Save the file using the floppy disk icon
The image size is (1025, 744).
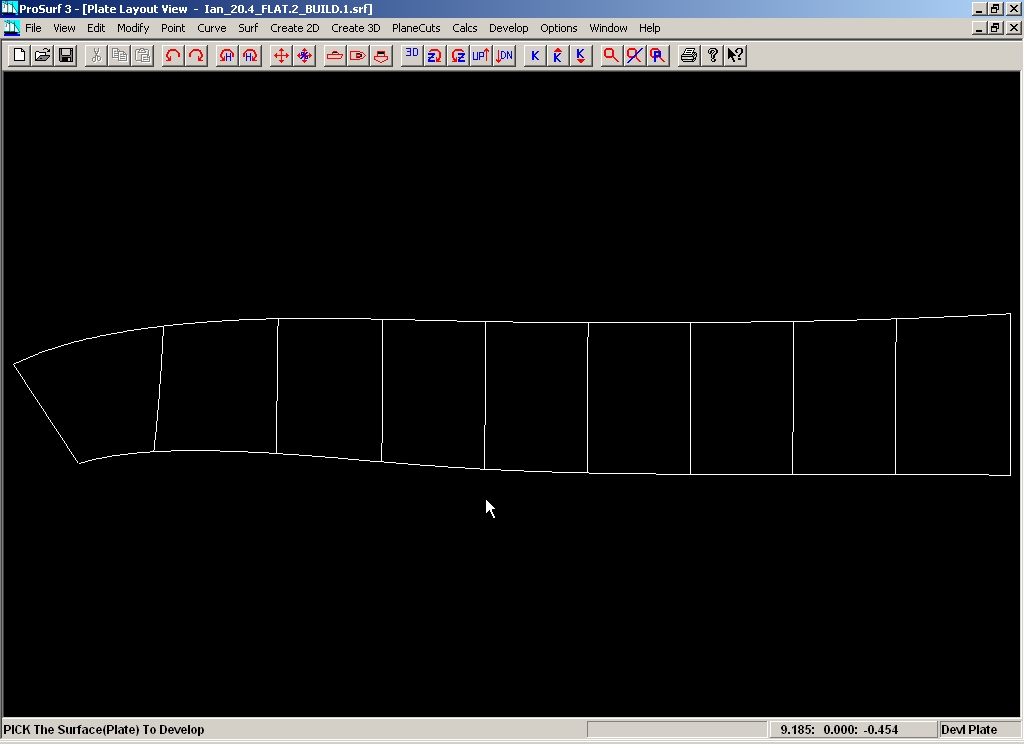tap(66, 56)
